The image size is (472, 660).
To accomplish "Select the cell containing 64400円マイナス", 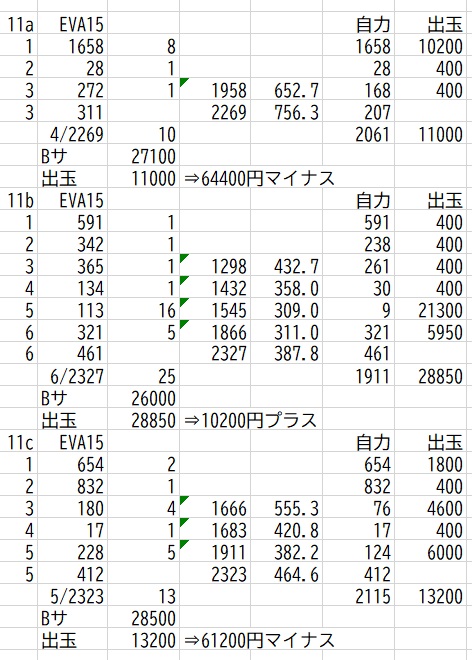I will click(x=259, y=178).
